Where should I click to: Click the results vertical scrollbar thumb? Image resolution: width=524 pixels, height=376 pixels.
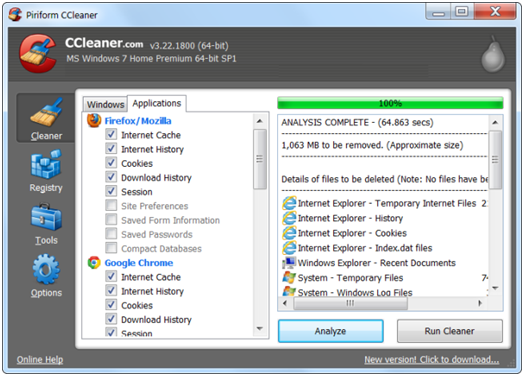pyautogui.click(x=495, y=160)
